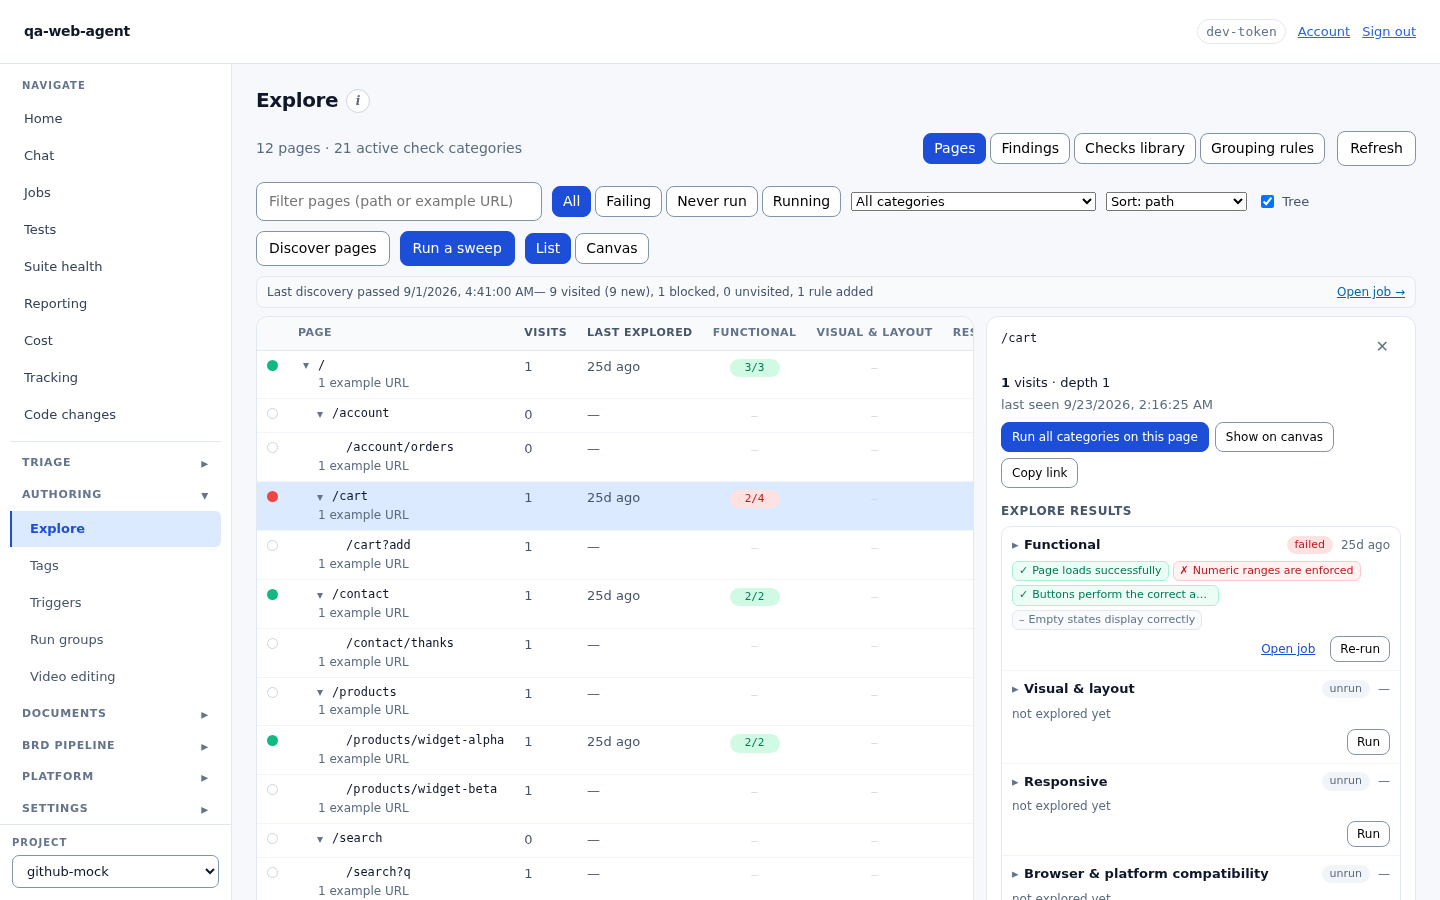Collapse the /products tree row

pyautogui.click(x=320, y=692)
